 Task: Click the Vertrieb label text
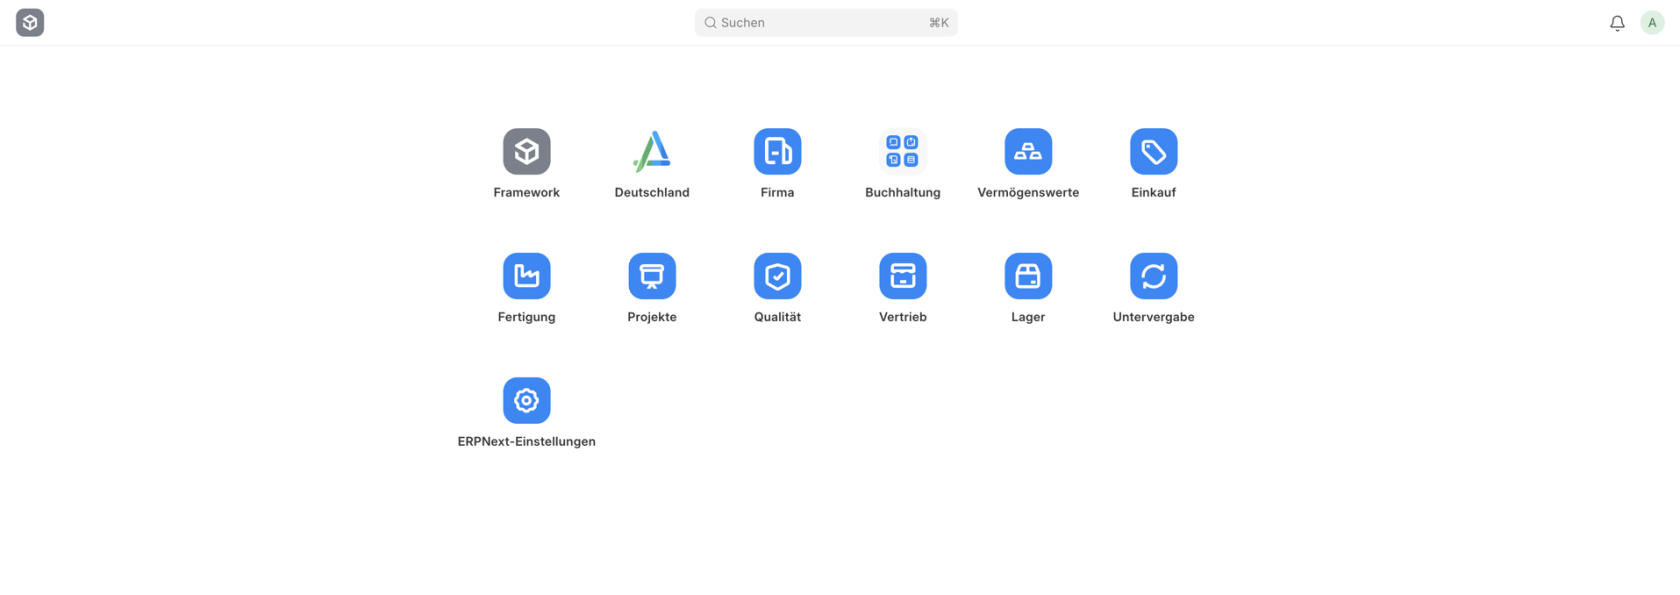[x=903, y=317]
